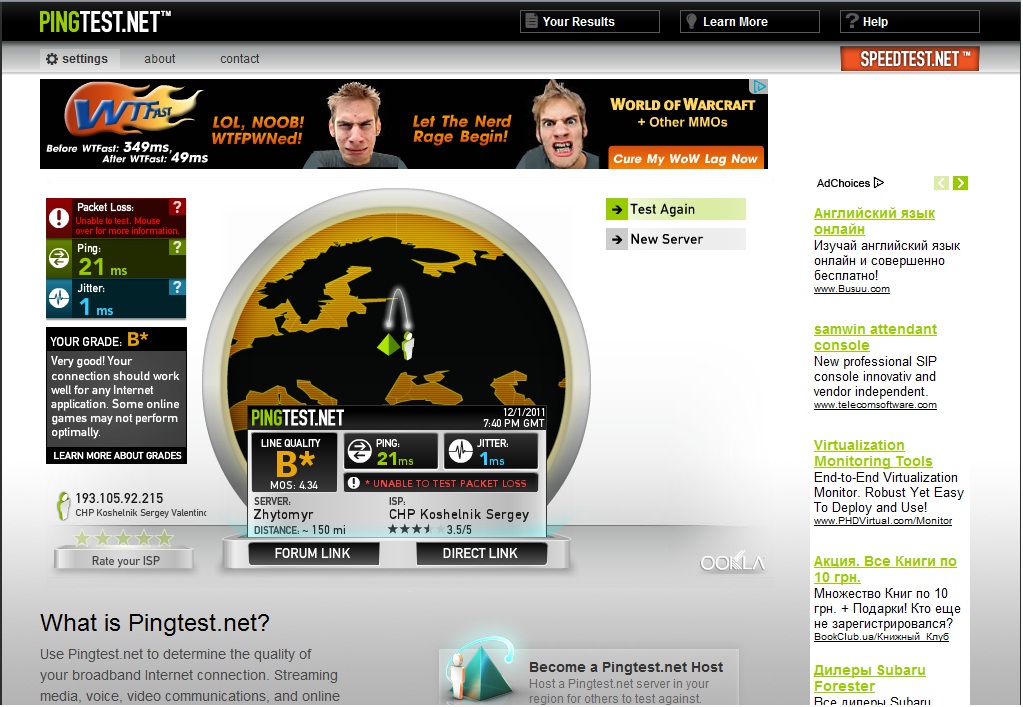
Task: Click the Test Again button
Action: pyautogui.click(x=675, y=209)
